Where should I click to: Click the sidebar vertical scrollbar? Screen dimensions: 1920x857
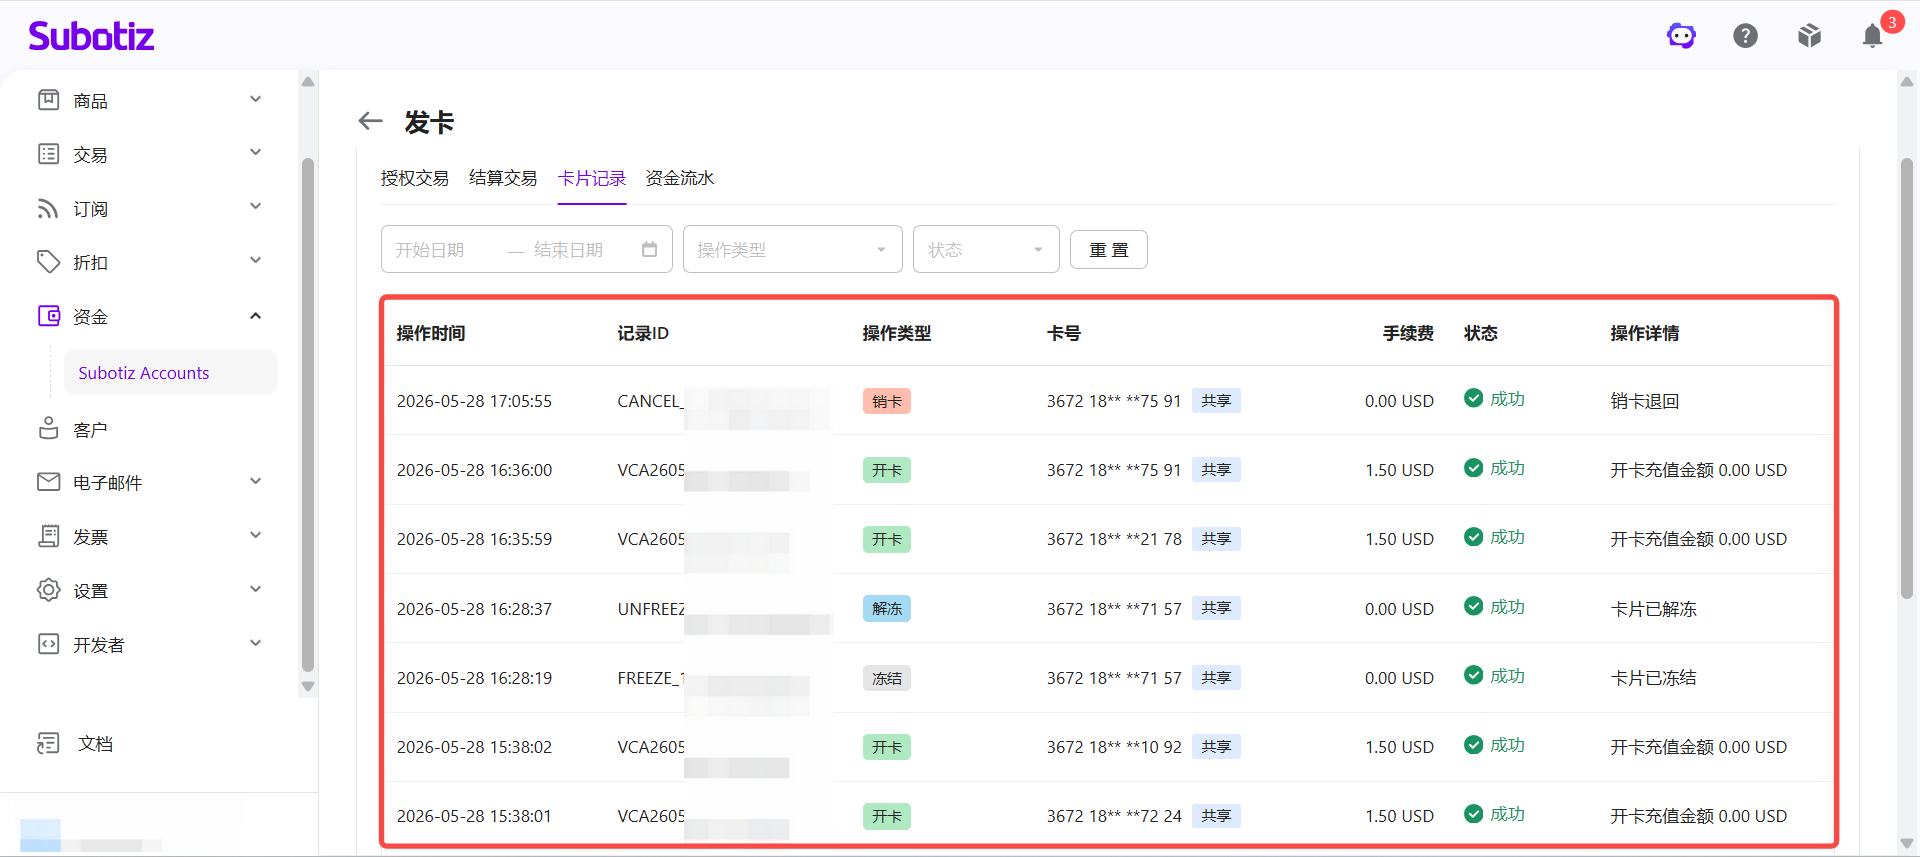point(308,415)
